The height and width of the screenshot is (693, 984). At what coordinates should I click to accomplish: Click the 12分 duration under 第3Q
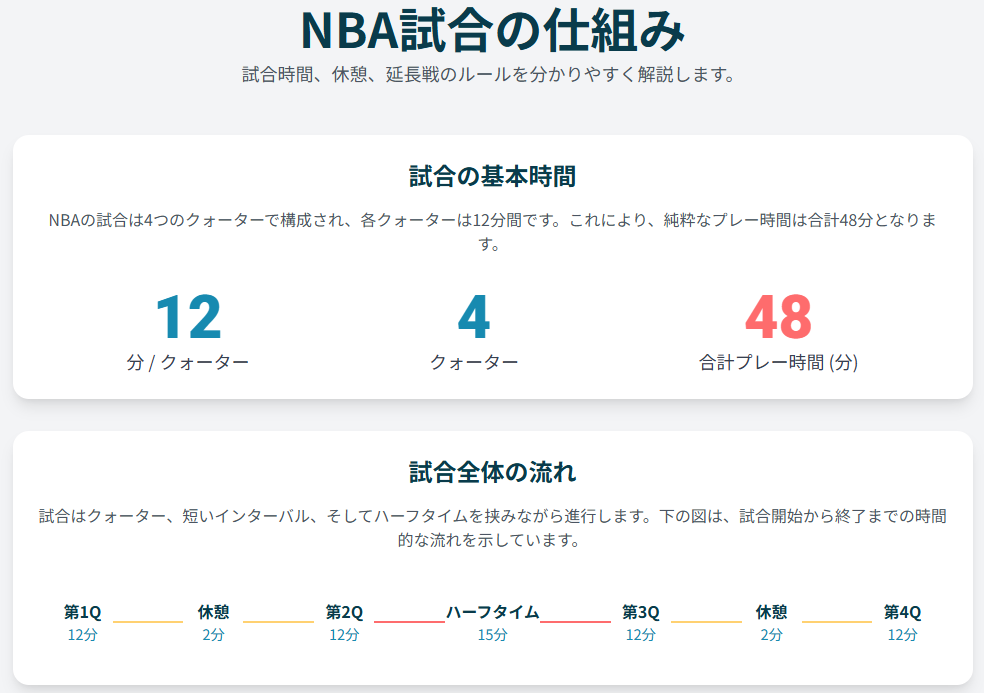[641, 635]
